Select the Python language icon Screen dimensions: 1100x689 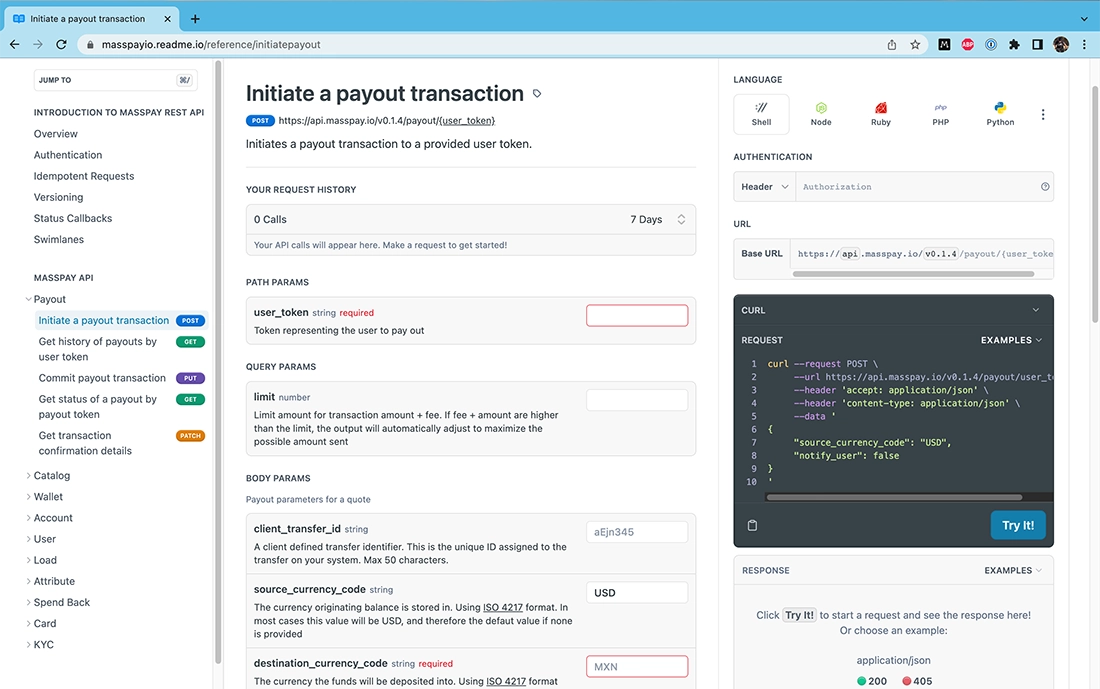click(1000, 114)
